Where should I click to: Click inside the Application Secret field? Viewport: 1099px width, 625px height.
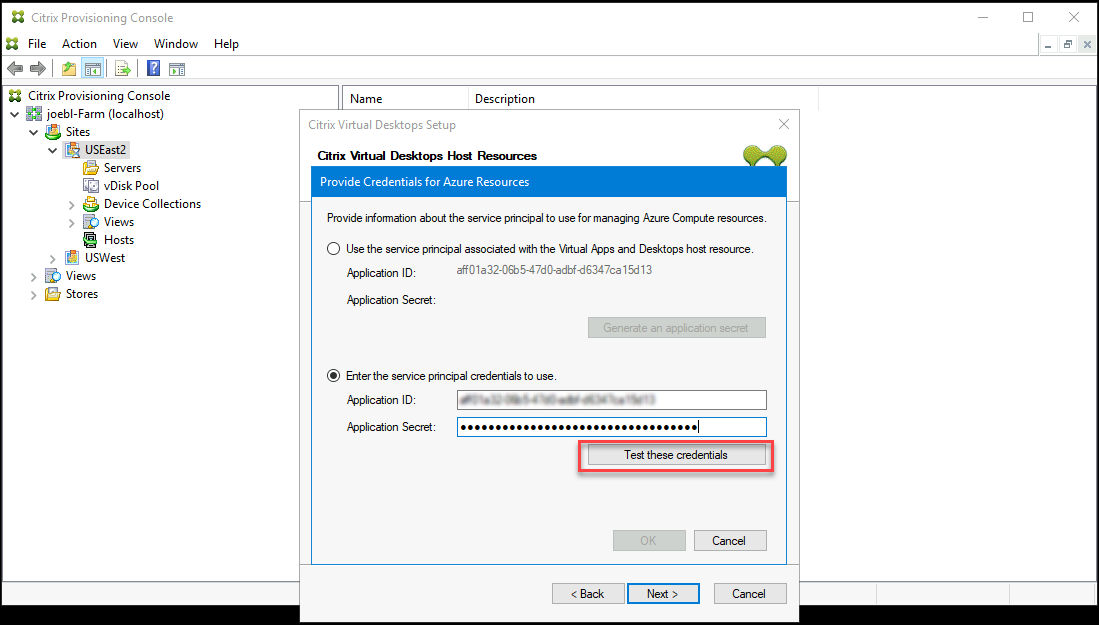point(612,427)
